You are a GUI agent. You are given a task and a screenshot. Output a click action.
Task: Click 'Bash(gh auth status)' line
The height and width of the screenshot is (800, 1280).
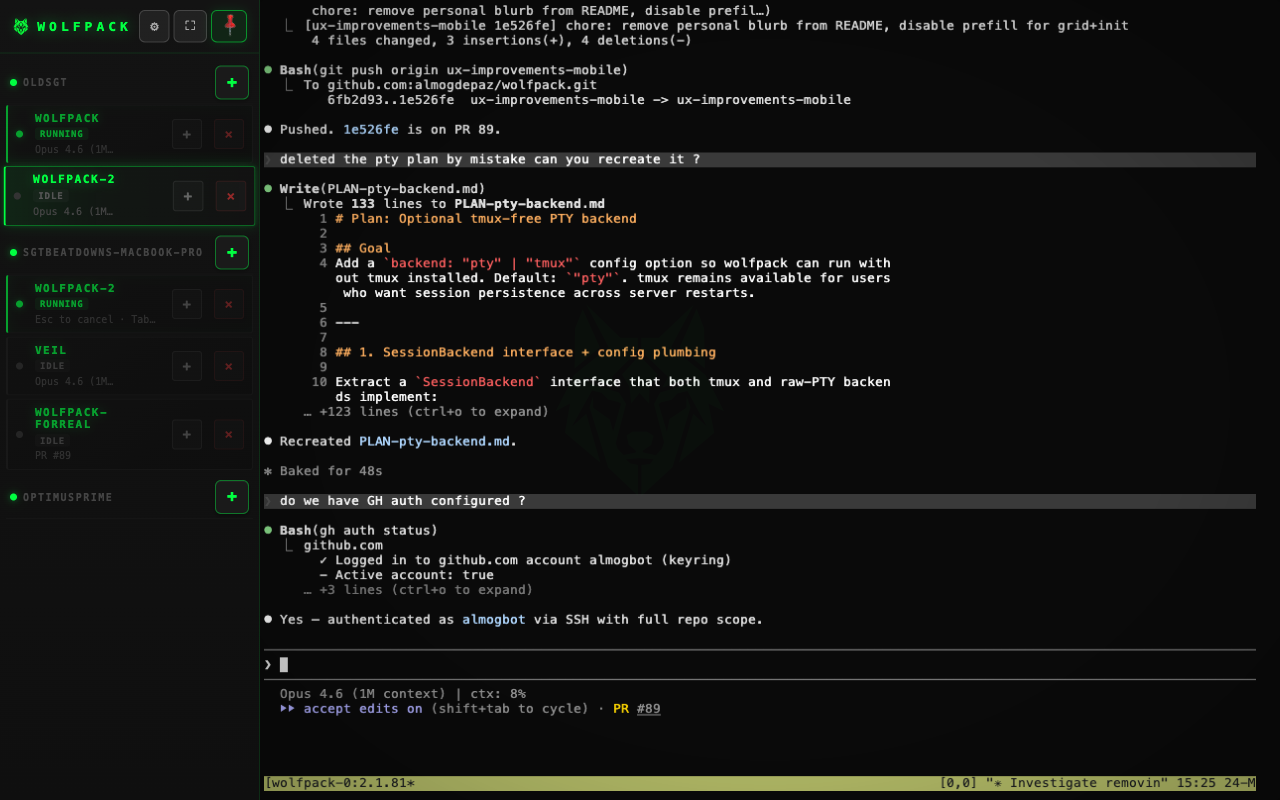[359, 531]
